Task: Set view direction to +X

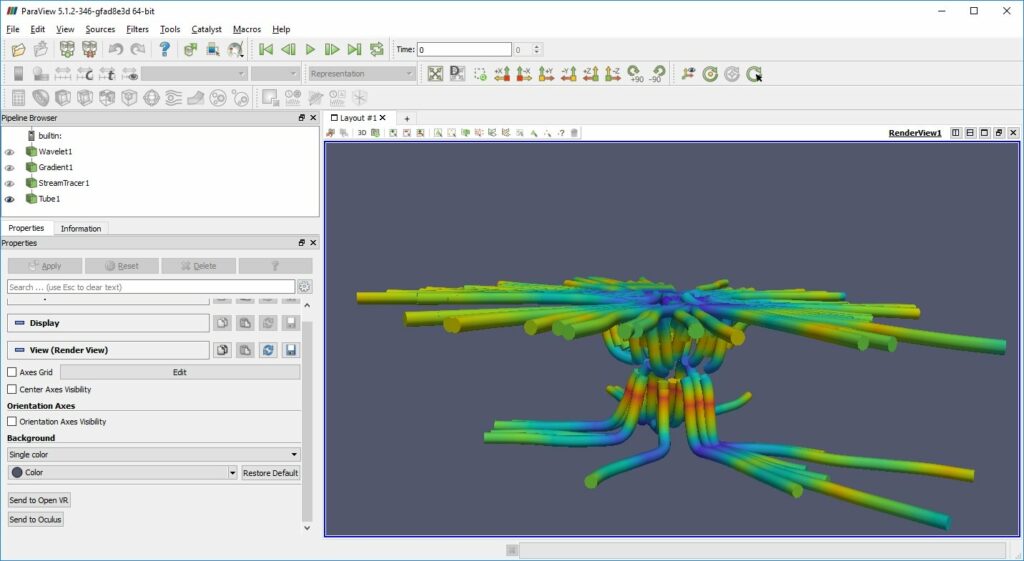Action: tap(502, 74)
